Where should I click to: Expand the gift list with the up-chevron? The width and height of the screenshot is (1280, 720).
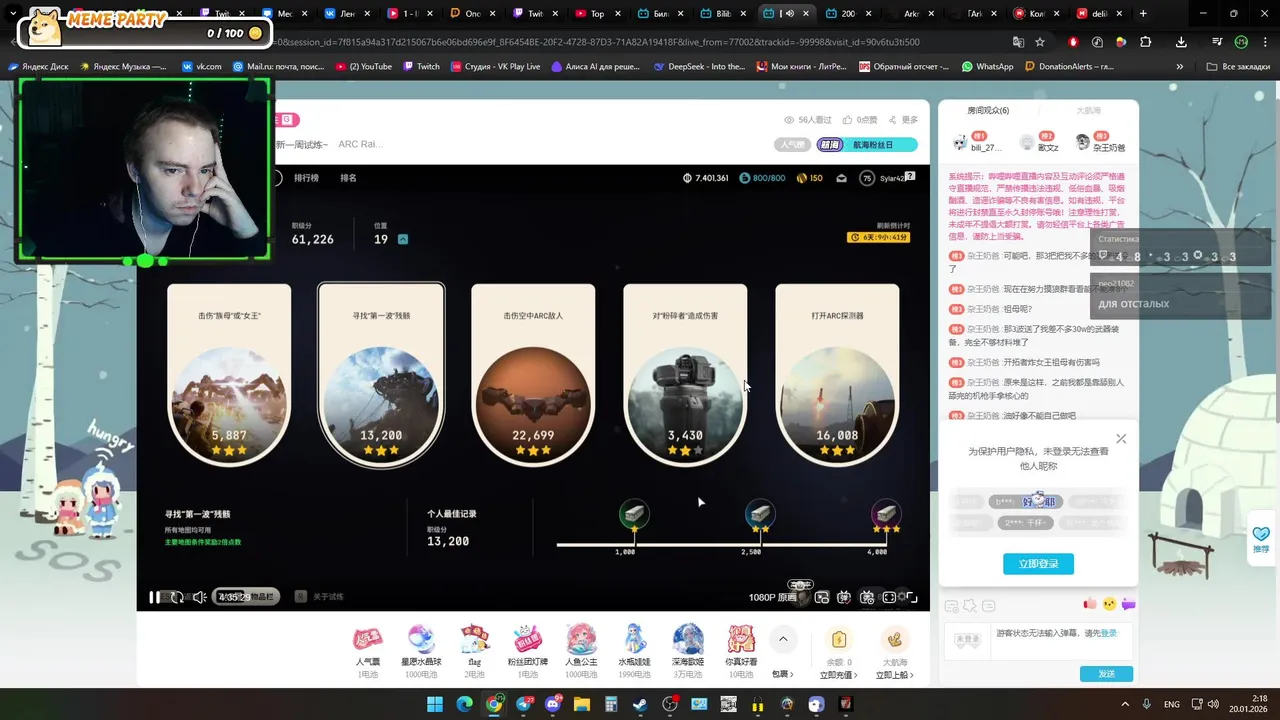783,639
